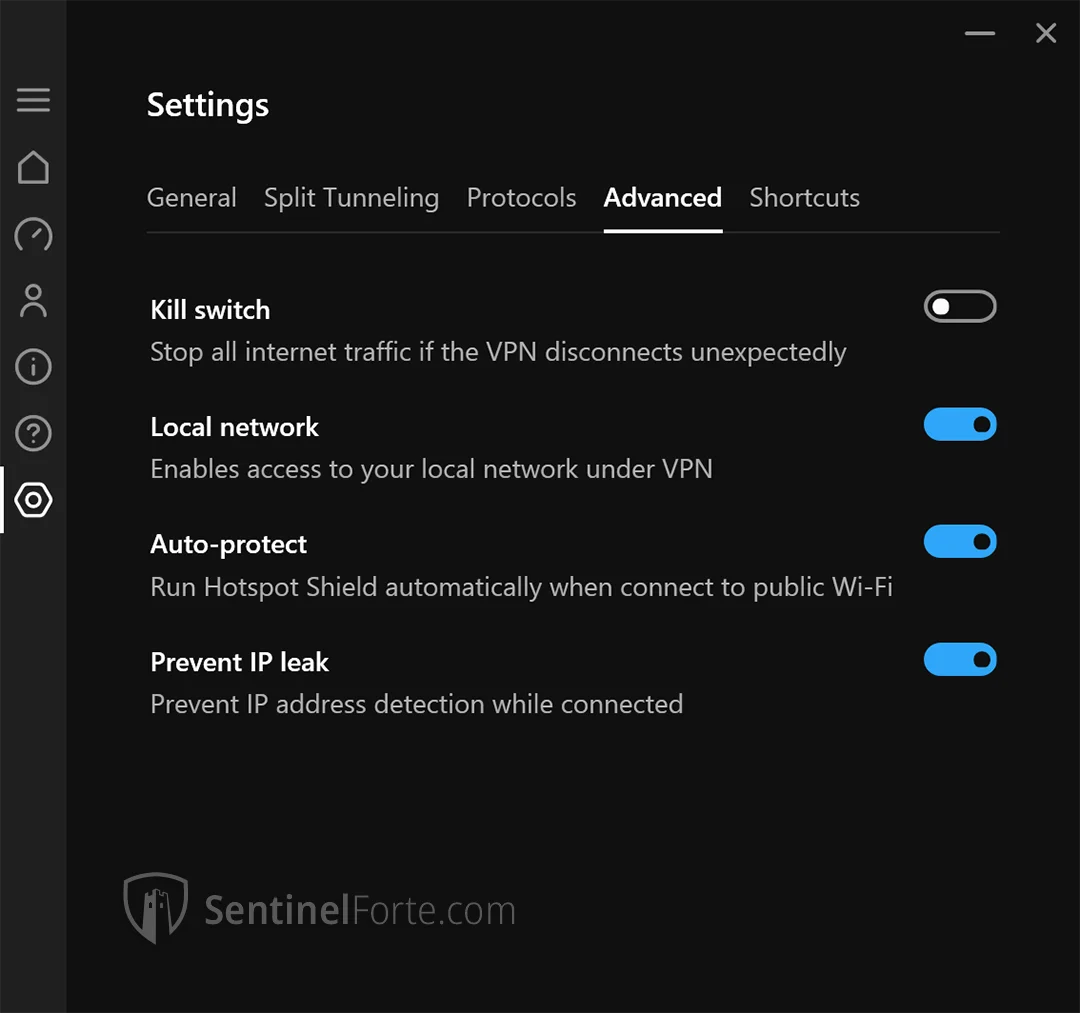
Task: Open the speed test gauge icon
Action: click(33, 234)
